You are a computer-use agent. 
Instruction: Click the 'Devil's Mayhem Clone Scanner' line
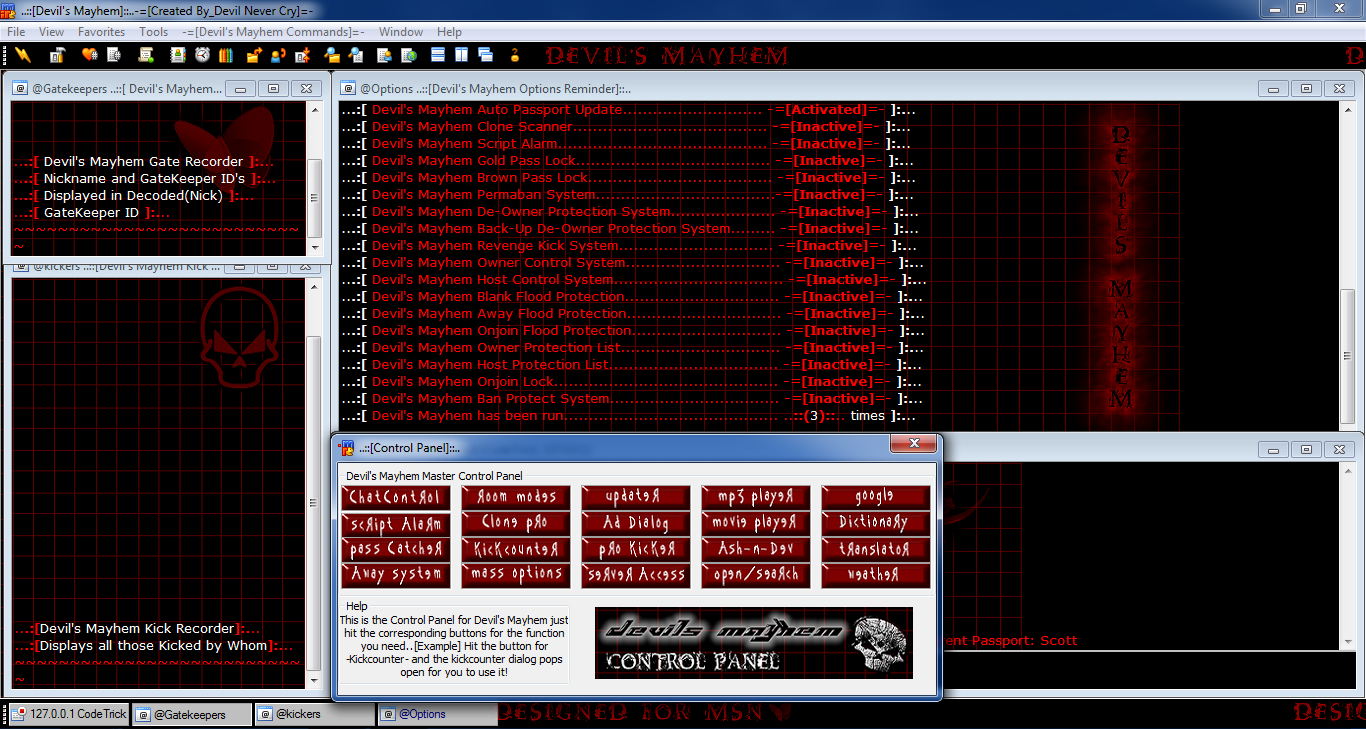628,127
